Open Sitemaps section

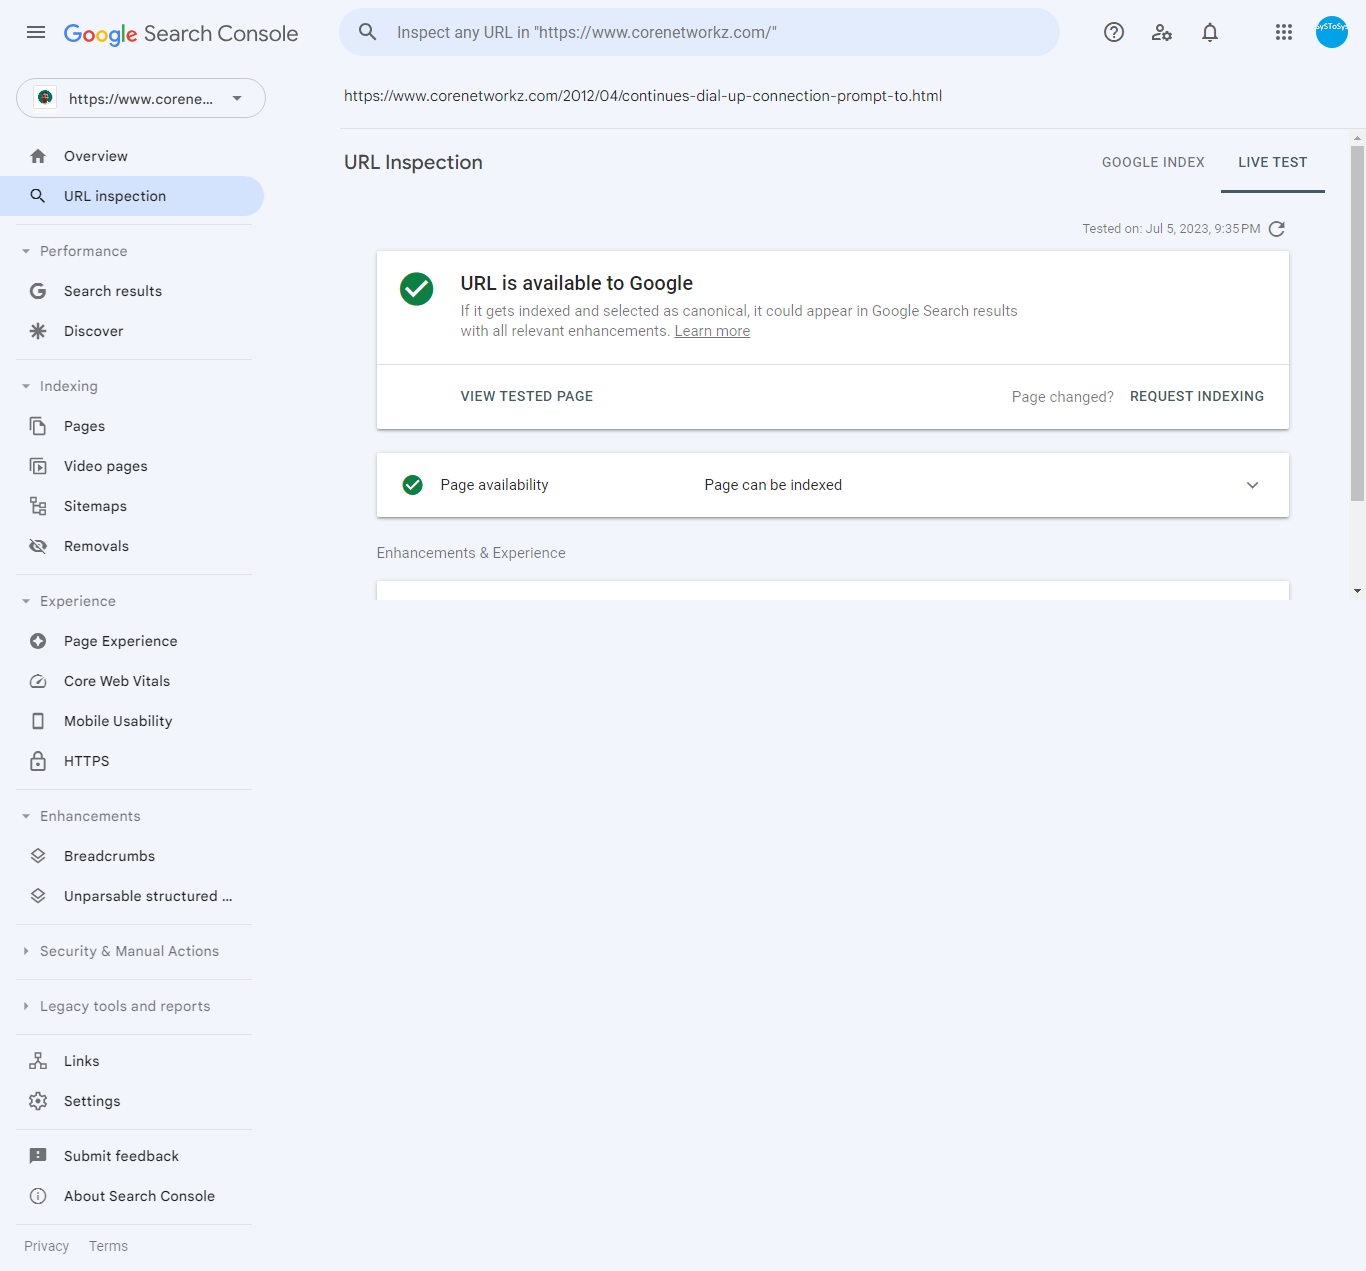(132, 506)
